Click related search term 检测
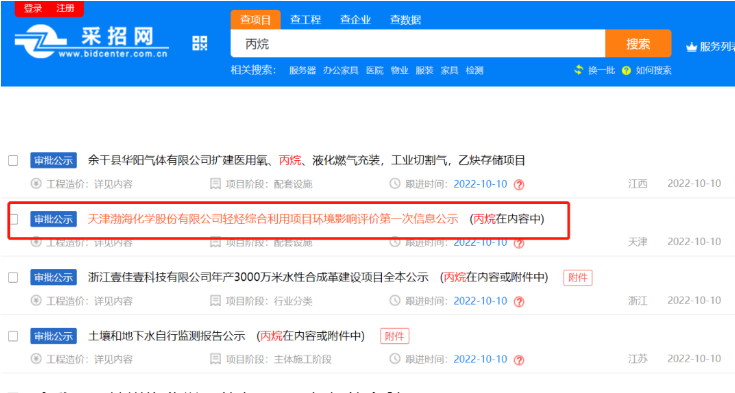This screenshot has height=393, width=735. click(474, 70)
